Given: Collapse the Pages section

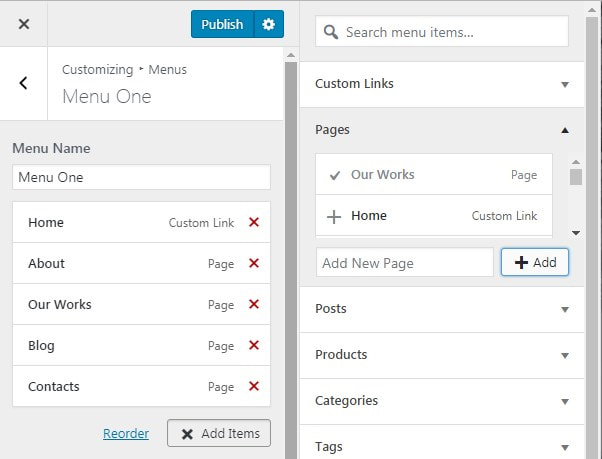Looking at the screenshot, I should [x=442, y=130].
